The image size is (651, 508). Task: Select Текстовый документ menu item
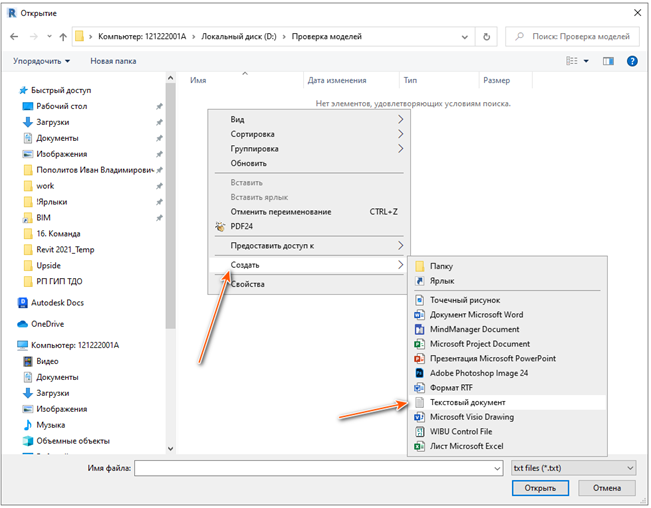468,401
